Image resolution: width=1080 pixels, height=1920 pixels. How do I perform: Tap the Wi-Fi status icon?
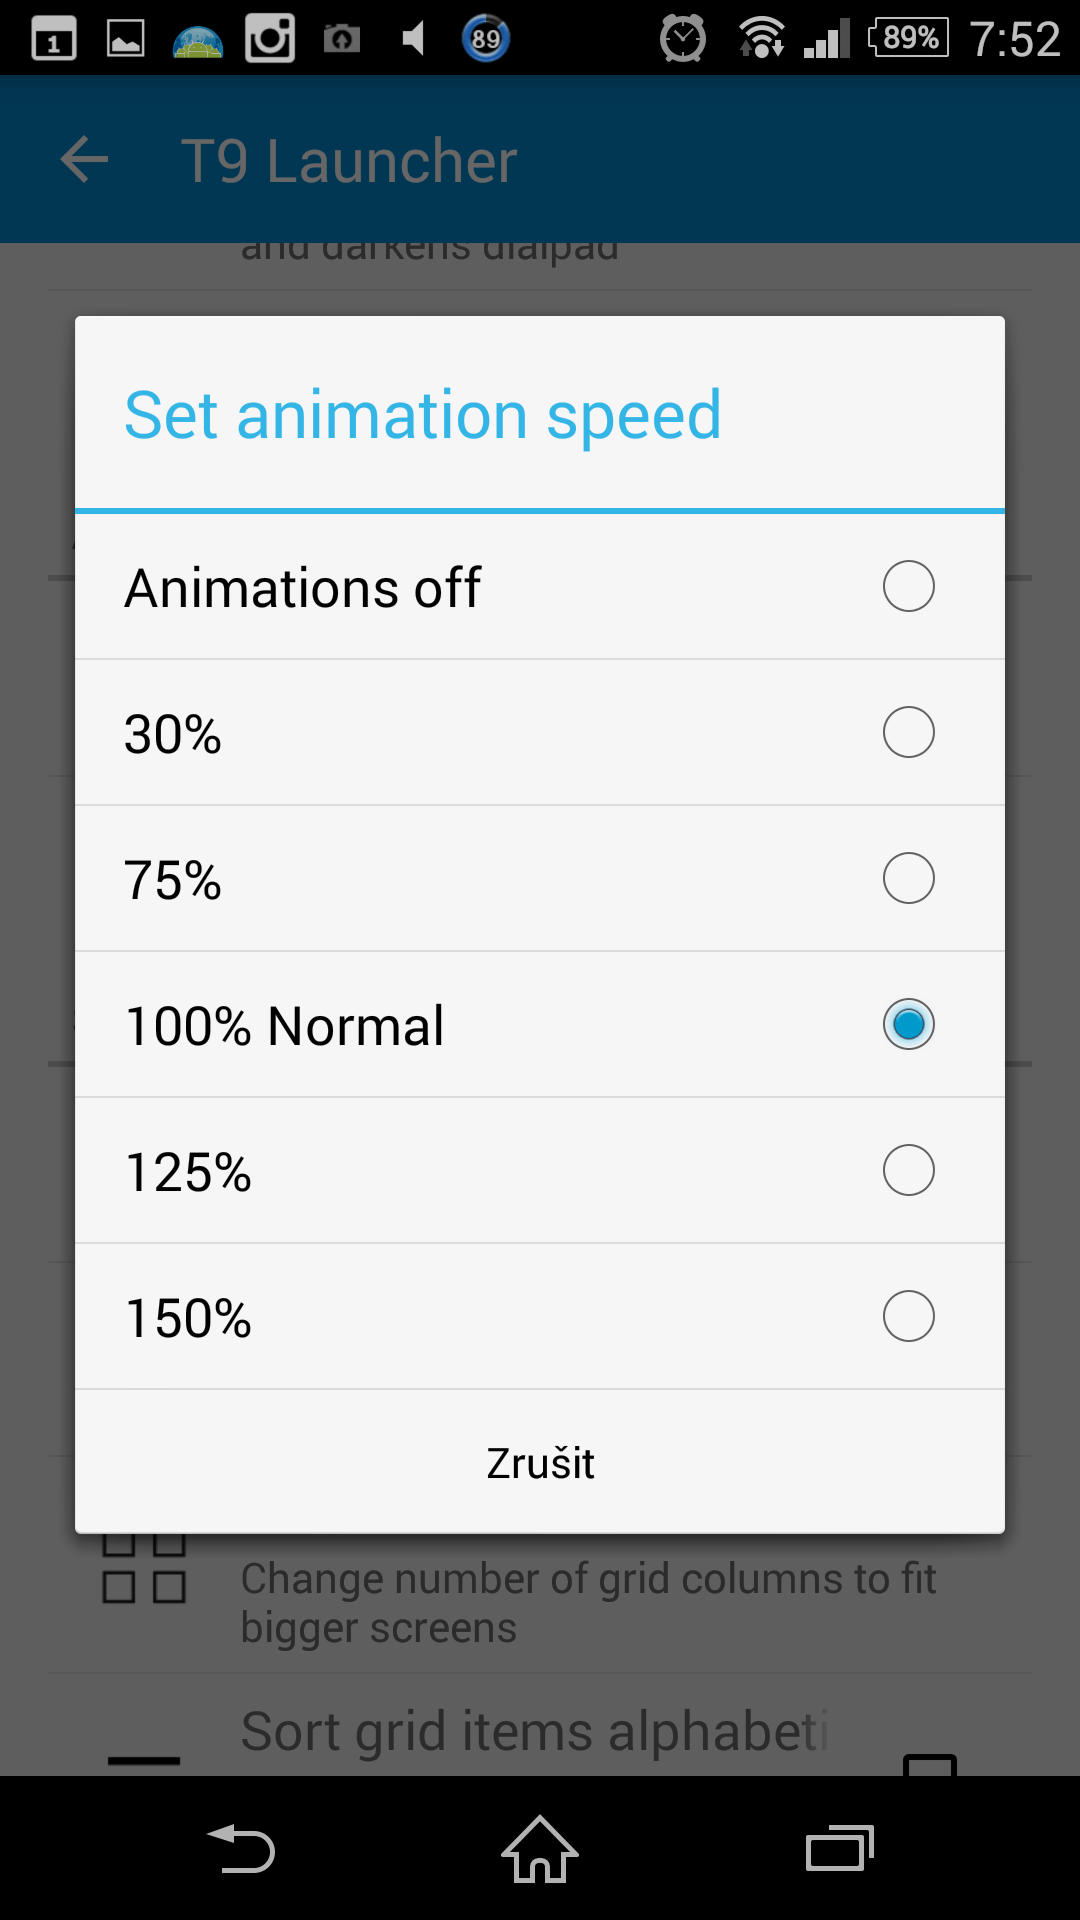pyautogui.click(x=761, y=39)
